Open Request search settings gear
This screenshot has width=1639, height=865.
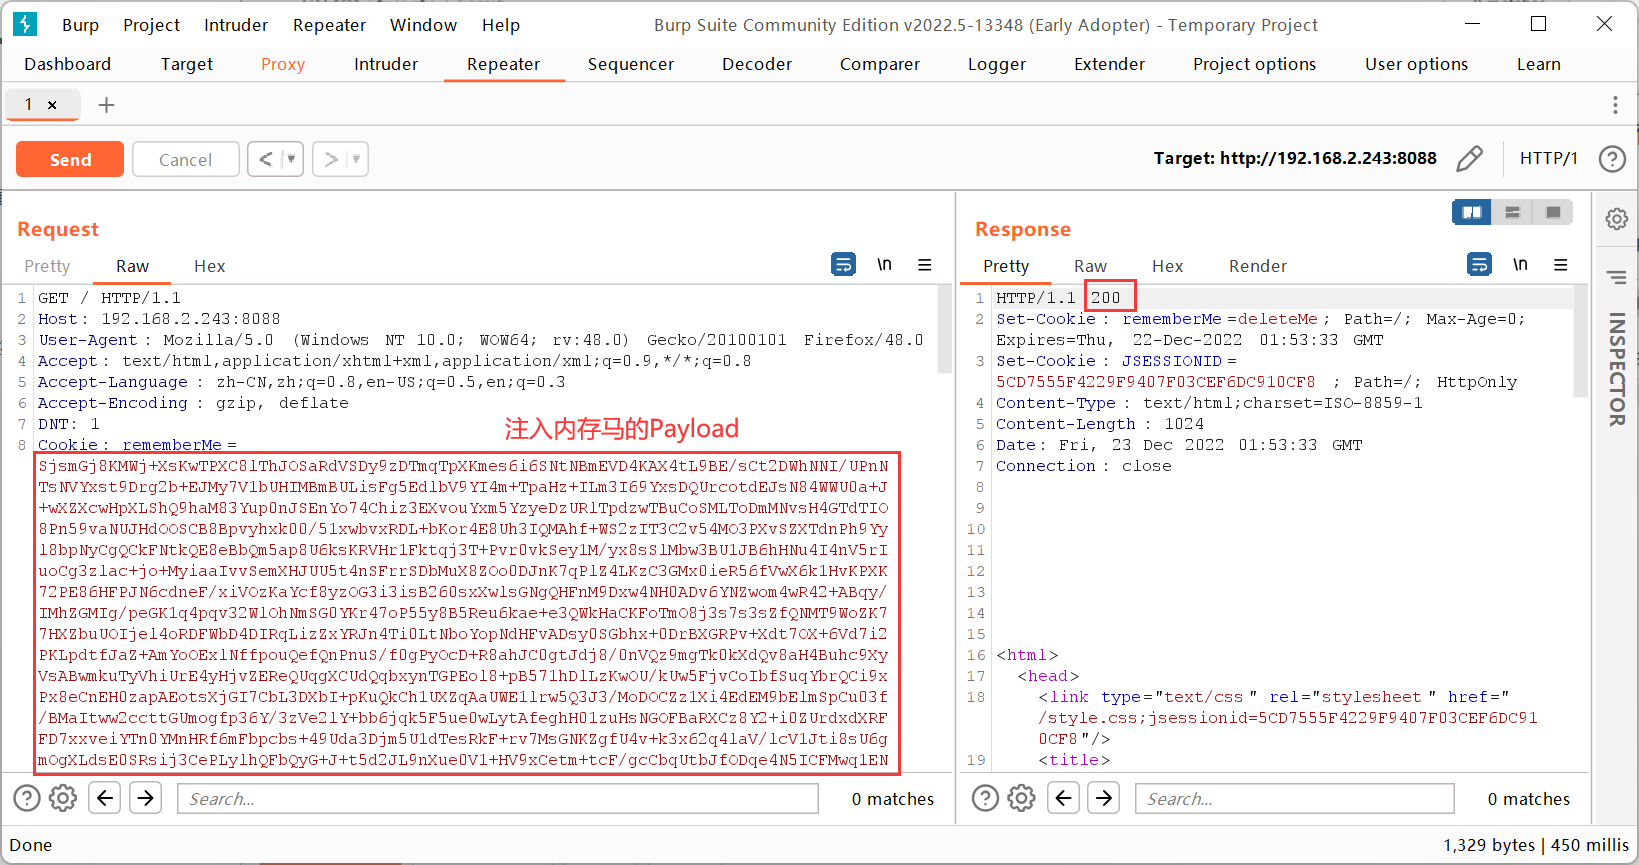tap(63, 798)
